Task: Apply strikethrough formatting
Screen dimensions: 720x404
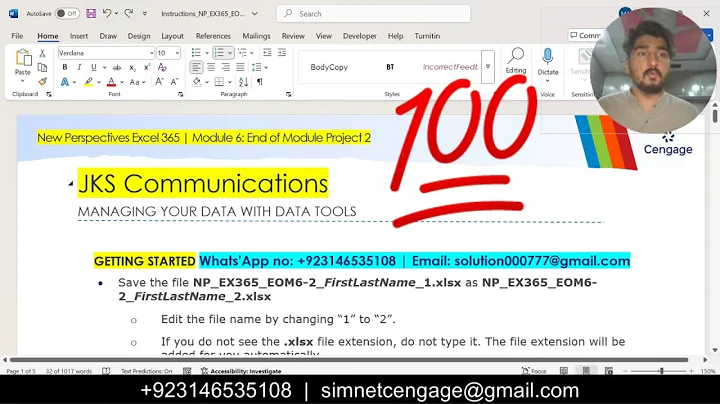Action: [x=117, y=67]
